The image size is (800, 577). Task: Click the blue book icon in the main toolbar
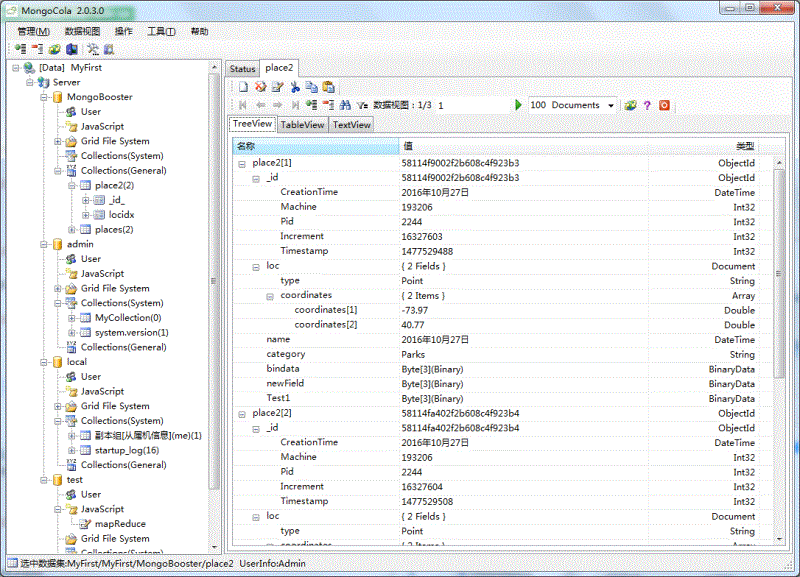tap(71, 49)
